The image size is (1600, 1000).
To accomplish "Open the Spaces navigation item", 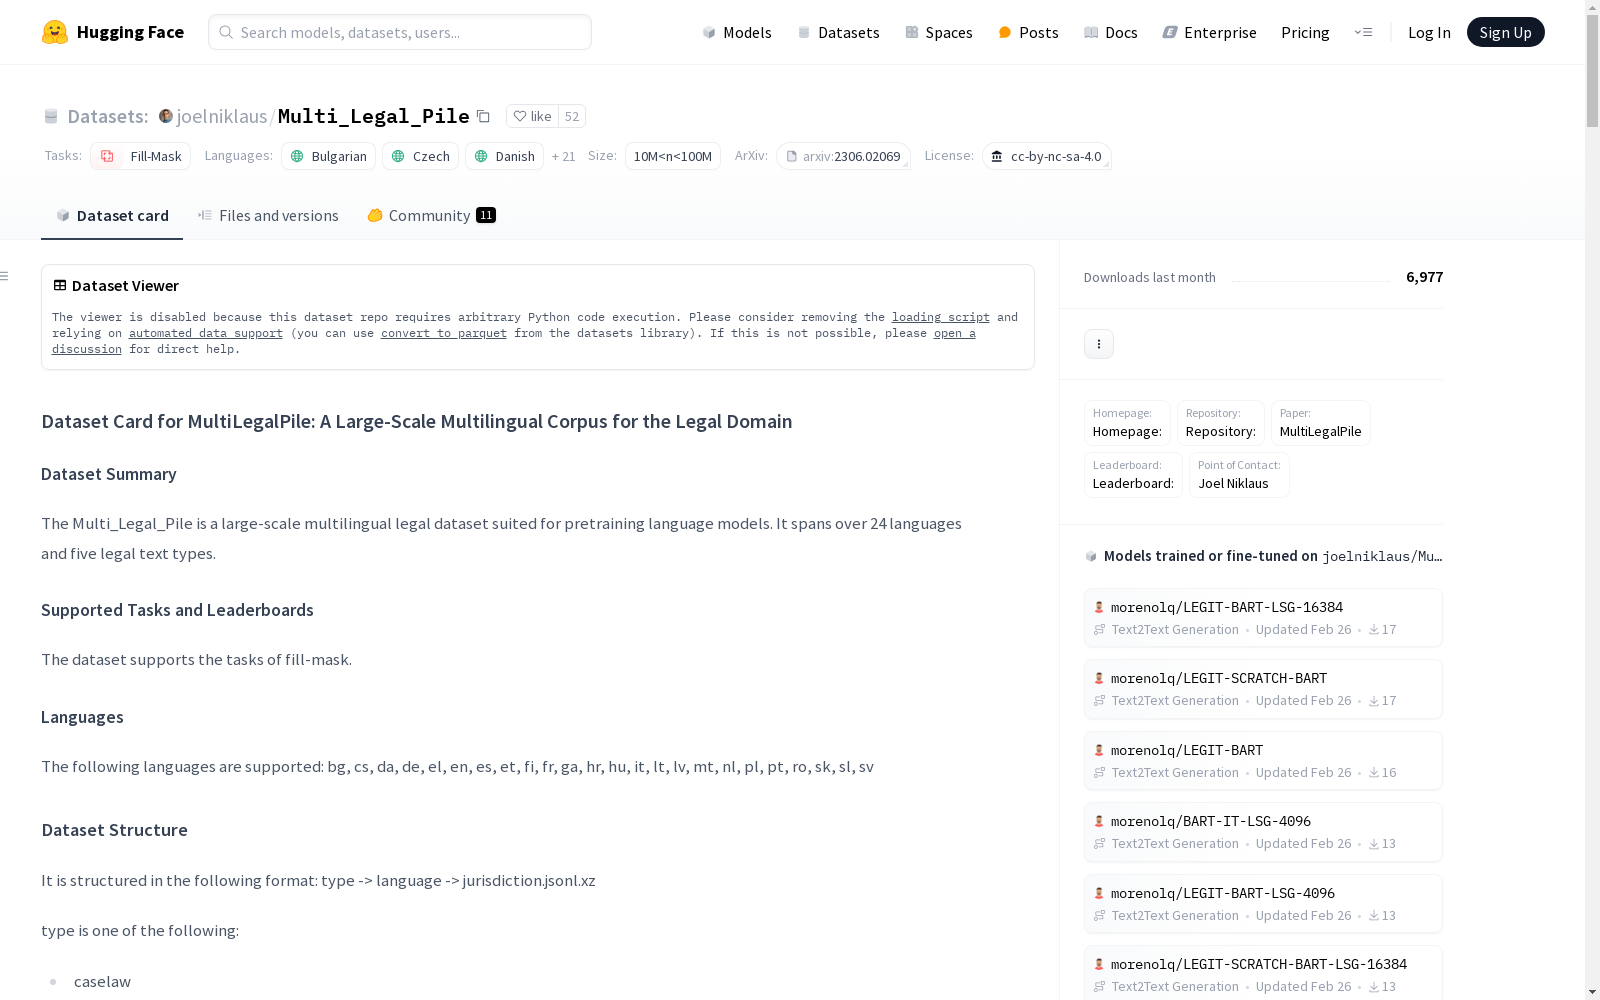I will coord(939,32).
